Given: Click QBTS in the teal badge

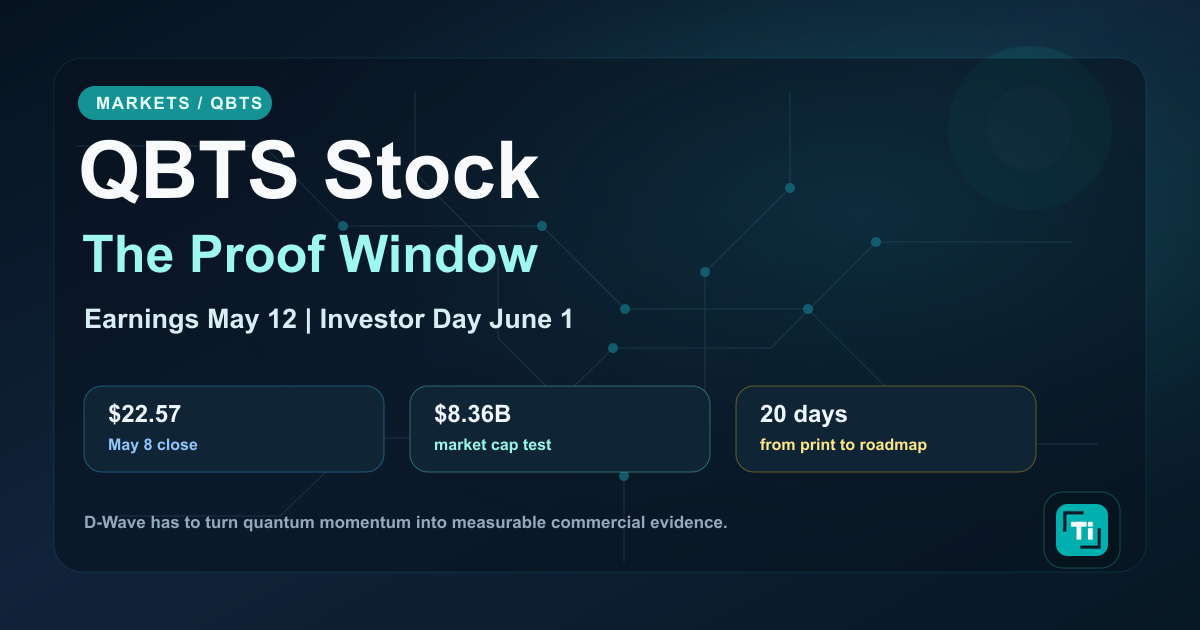Looking at the screenshot, I should tap(236, 103).
